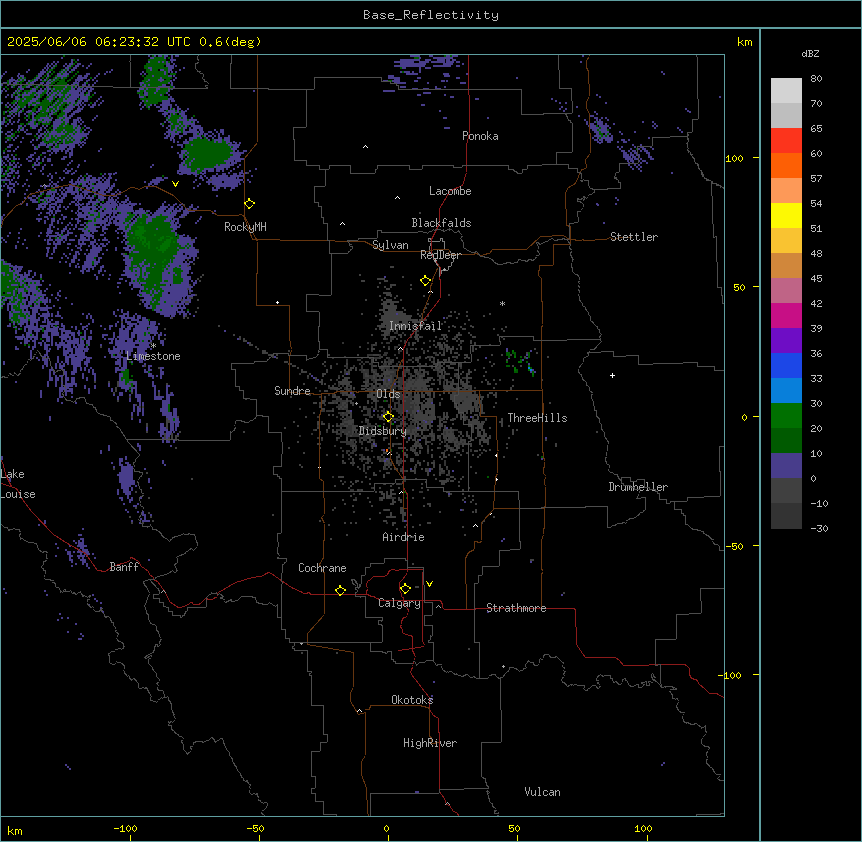
Task: Click the dBZ legend heading
Action: [x=810, y=53]
